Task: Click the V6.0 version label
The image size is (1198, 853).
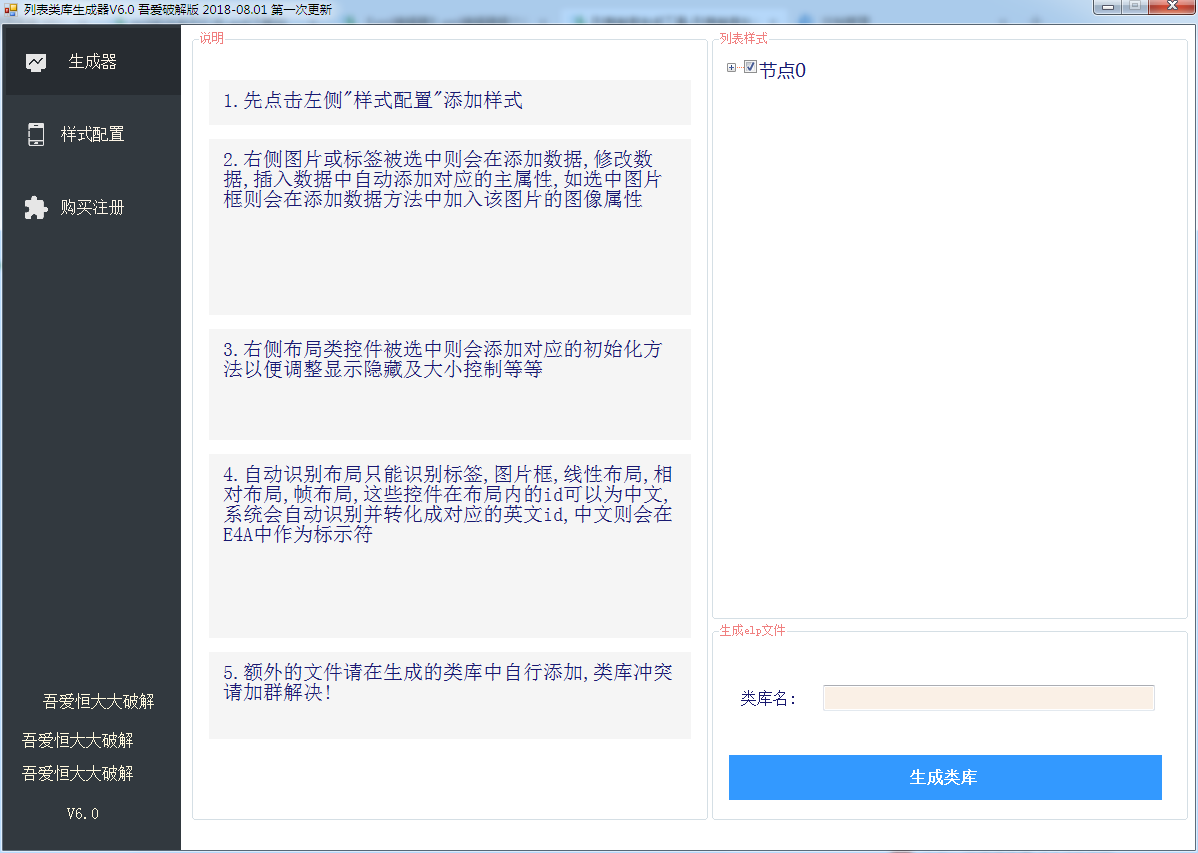Action: point(83,814)
